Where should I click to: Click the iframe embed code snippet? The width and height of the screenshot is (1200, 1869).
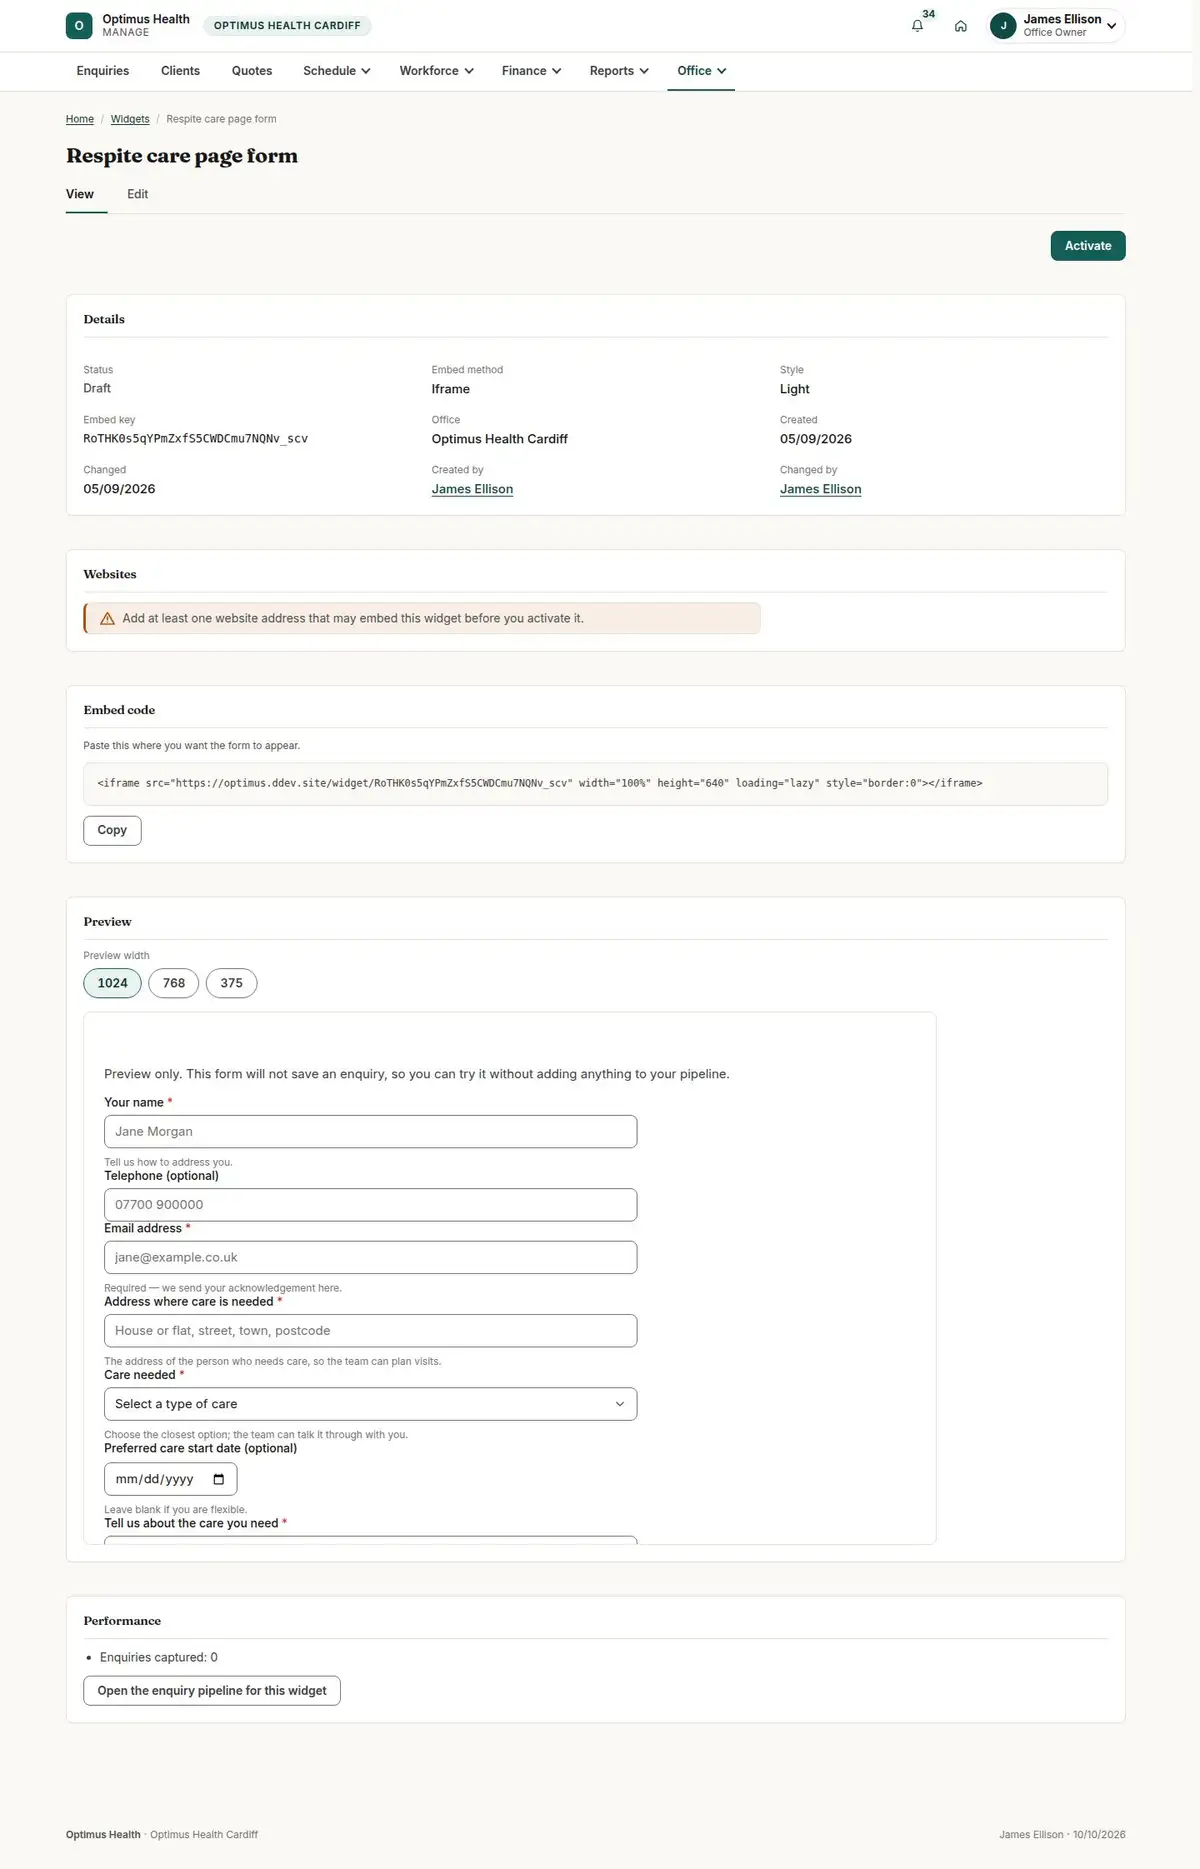tap(595, 784)
